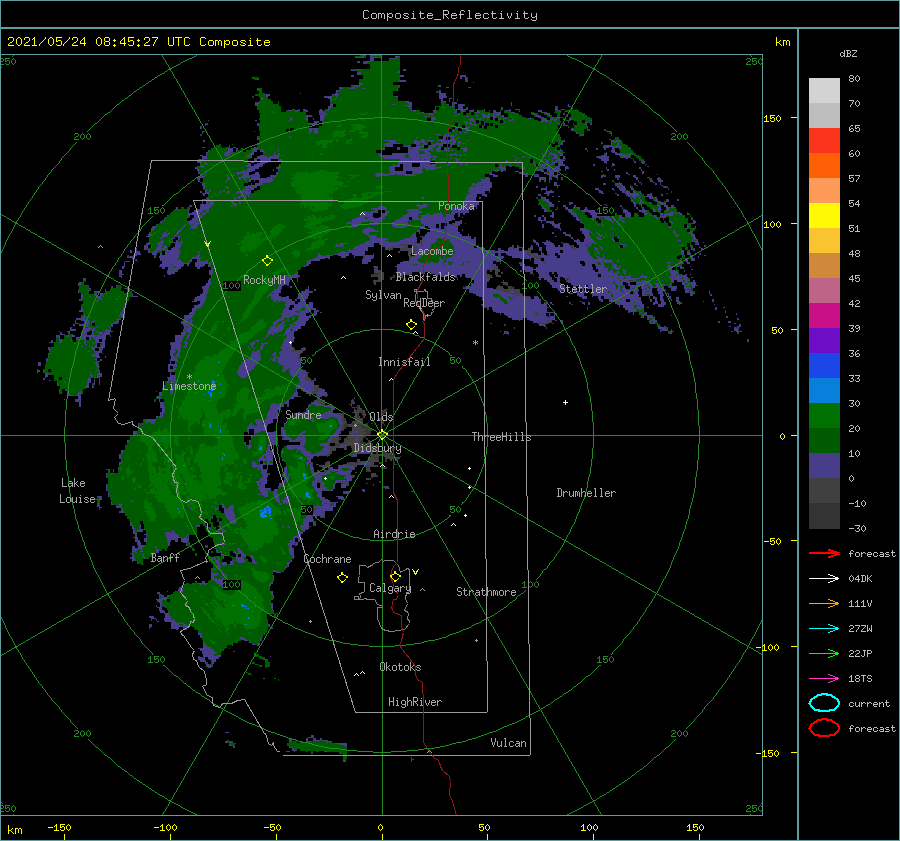Image resolution: width=900 pixels, height=841 pixels.
Task: Click the brown-orange 48 dBZ swatch
Action: pos(824,265)
